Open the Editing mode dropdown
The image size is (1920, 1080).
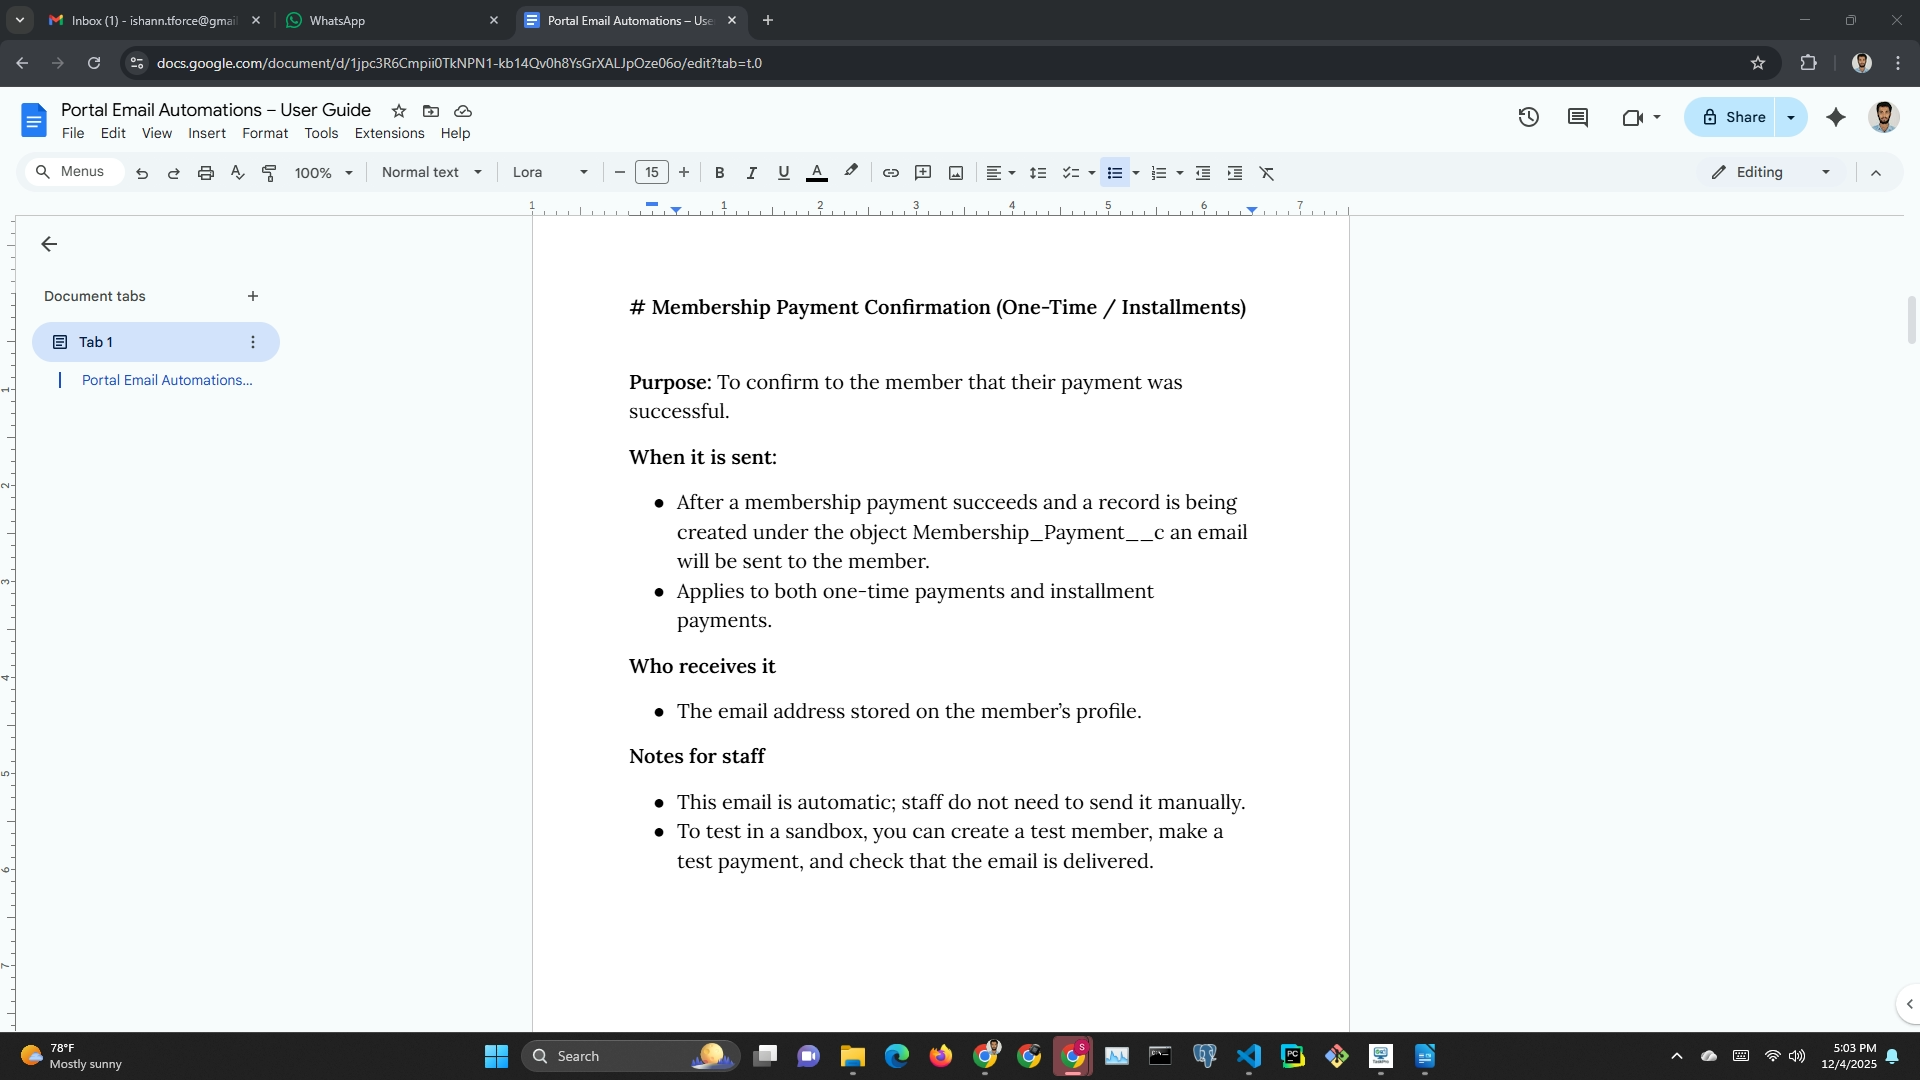tap(1770, 172)
